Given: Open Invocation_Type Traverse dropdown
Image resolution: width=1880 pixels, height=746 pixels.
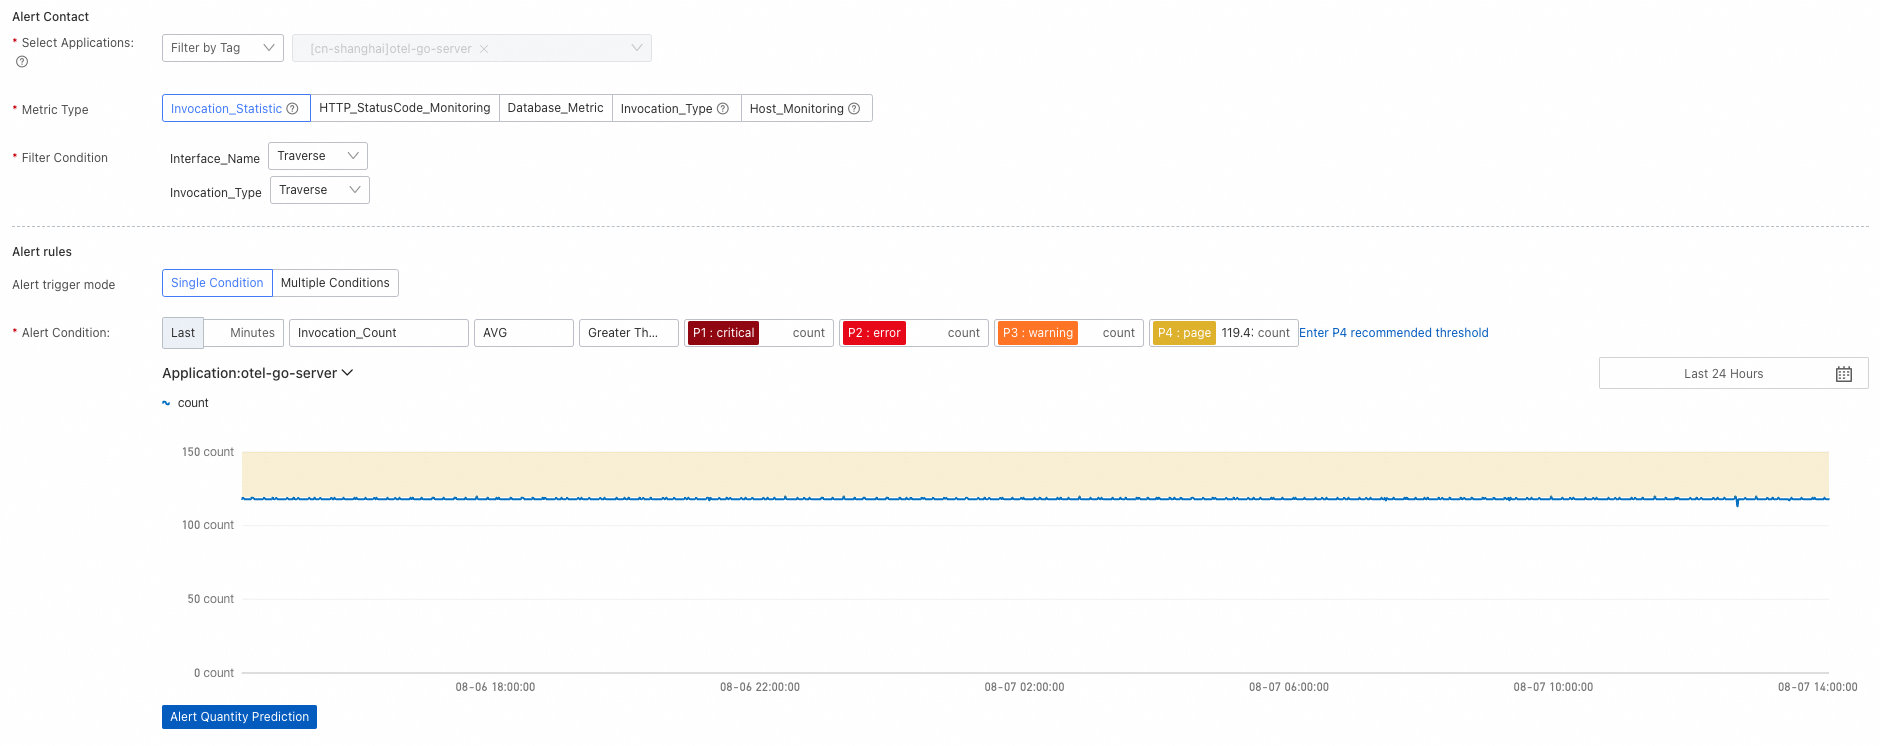Looking at the screenshot, I should [x=320, y=190].
